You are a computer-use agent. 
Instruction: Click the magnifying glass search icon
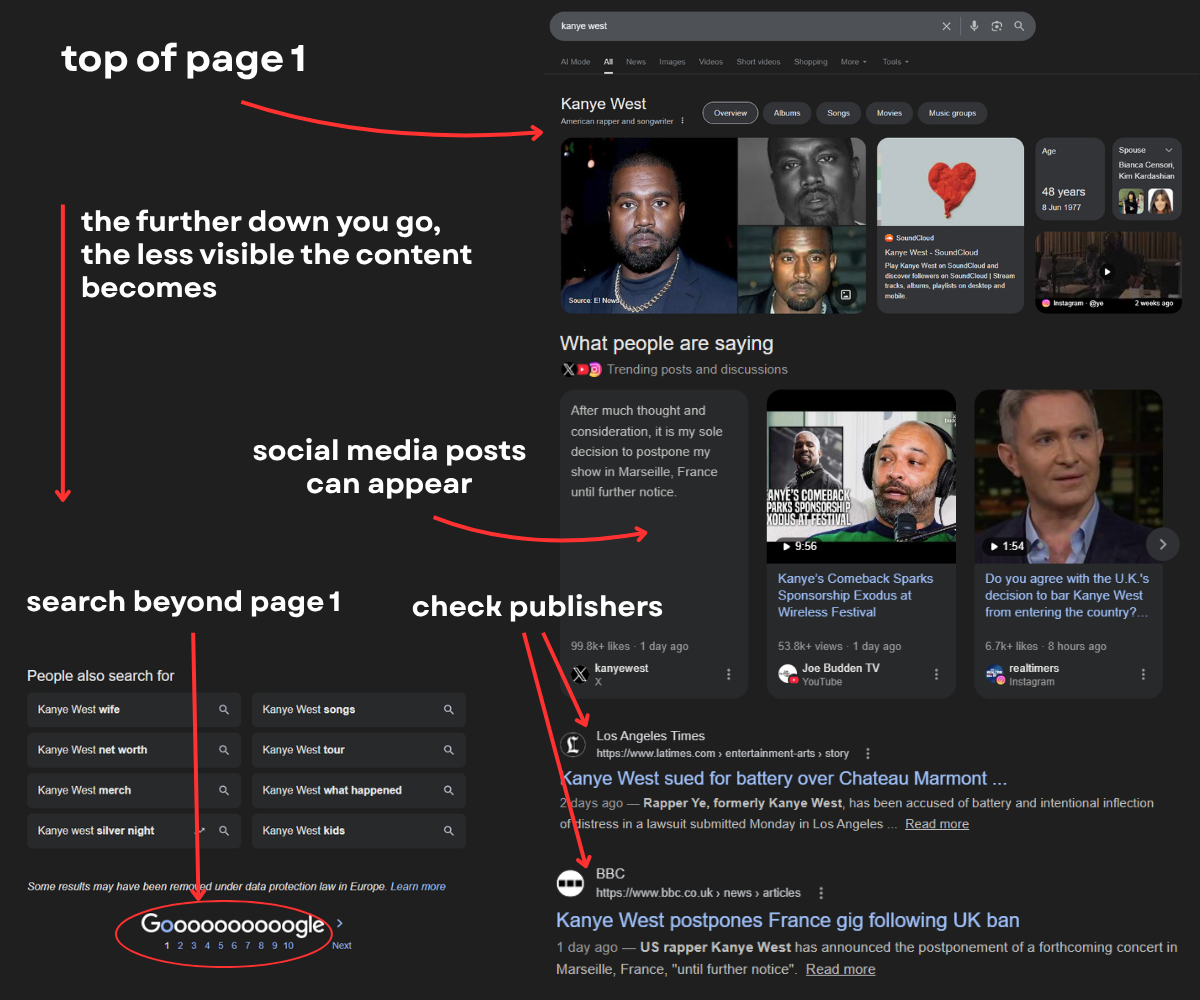click(1019, 26)
